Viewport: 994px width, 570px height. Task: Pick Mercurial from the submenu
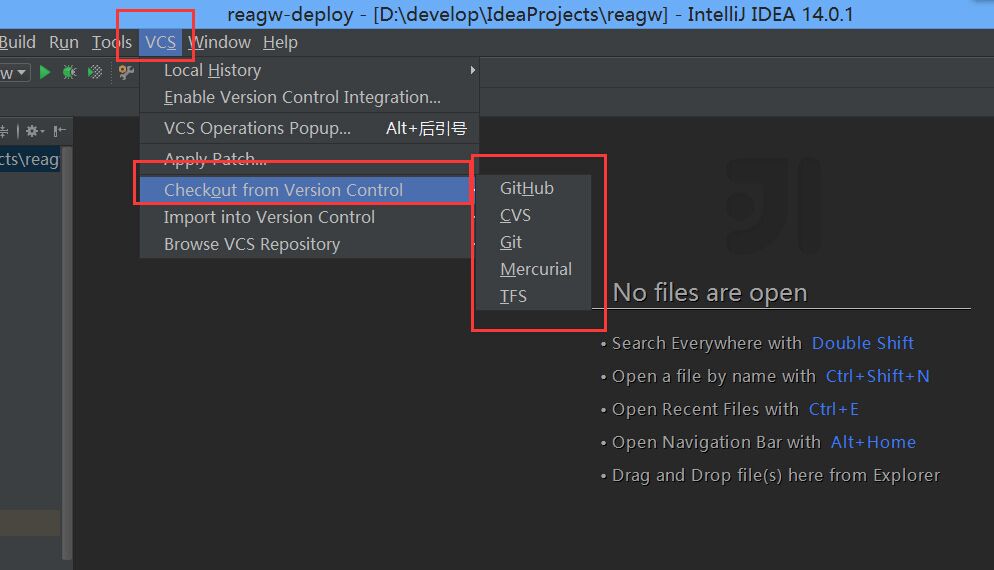coord(536,269)
